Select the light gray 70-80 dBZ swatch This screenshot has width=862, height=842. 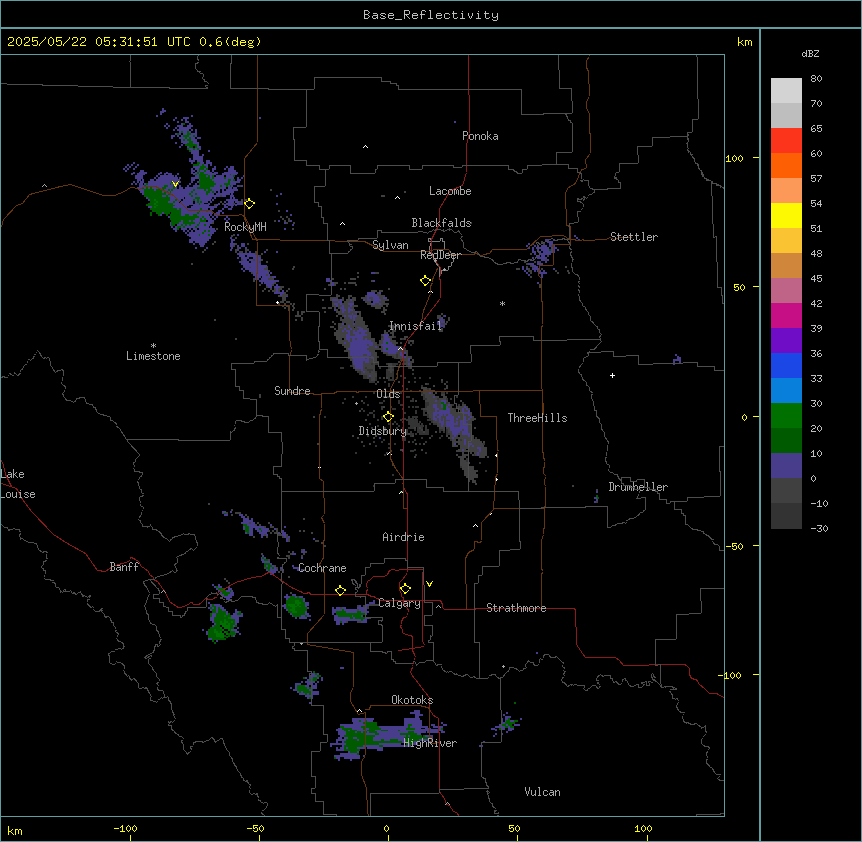(786, 91)
